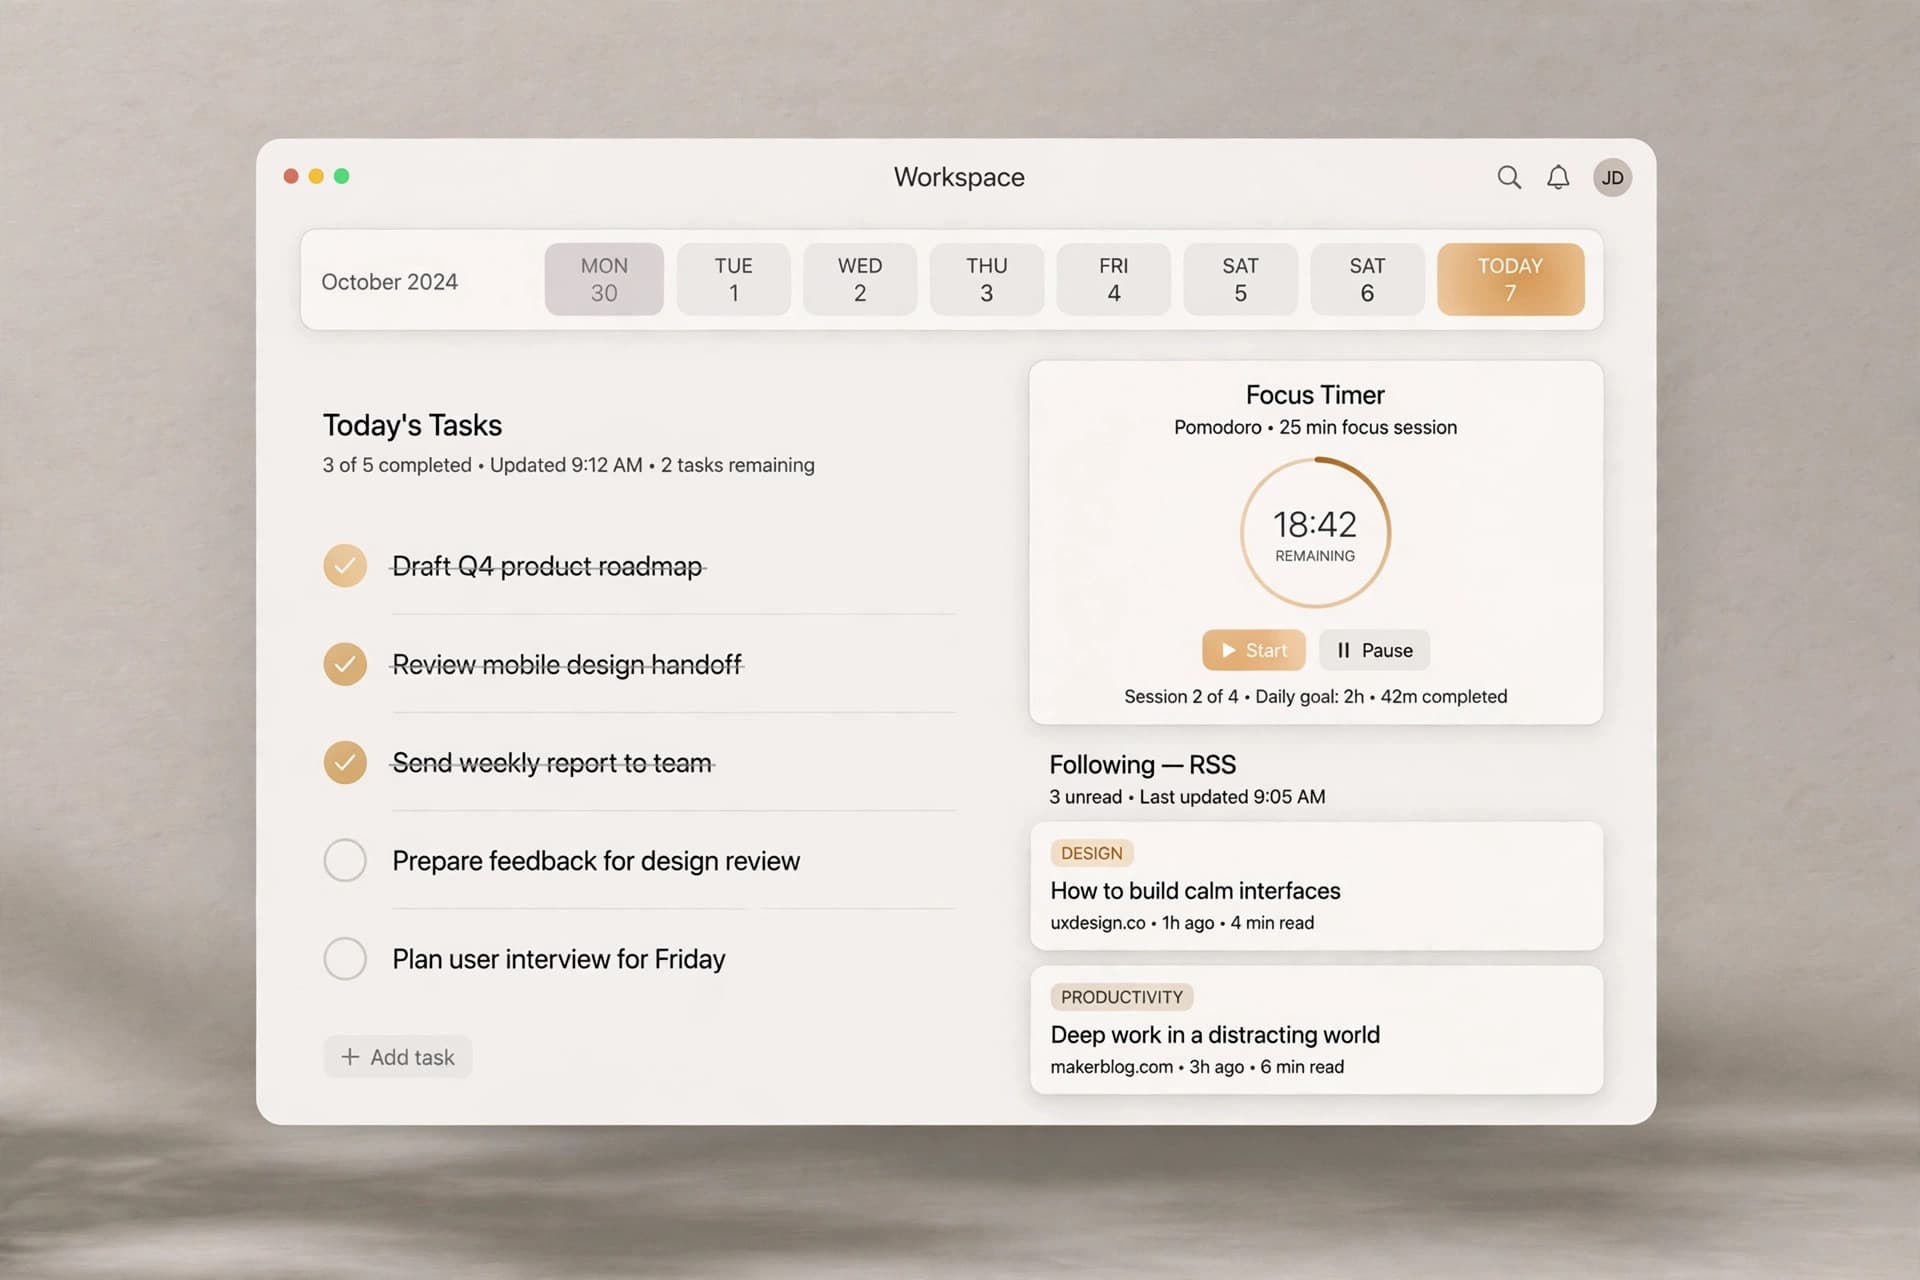Click the PRODUCTIVITY category tag
The image size is (1920, 1280).
click(x=1121, y=997)
